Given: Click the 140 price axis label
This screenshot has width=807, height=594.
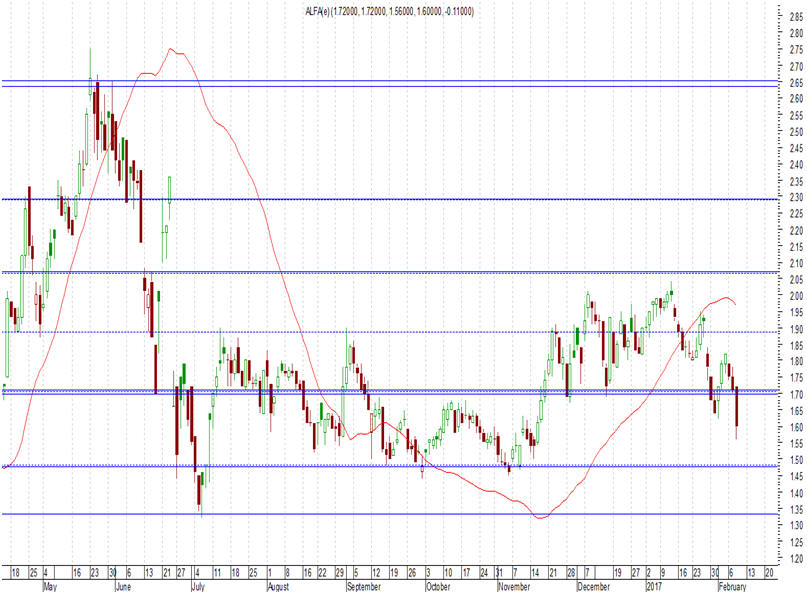Looking at the screenshot, I should pyautogui.click(x=796, y=493).
